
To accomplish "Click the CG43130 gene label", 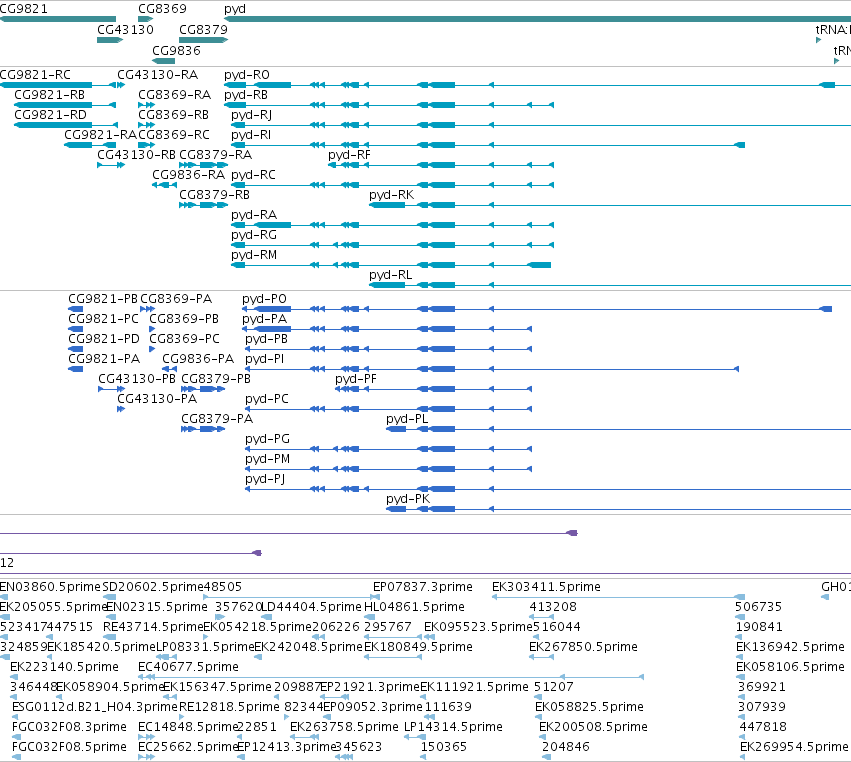I will [x=125, y=29].
